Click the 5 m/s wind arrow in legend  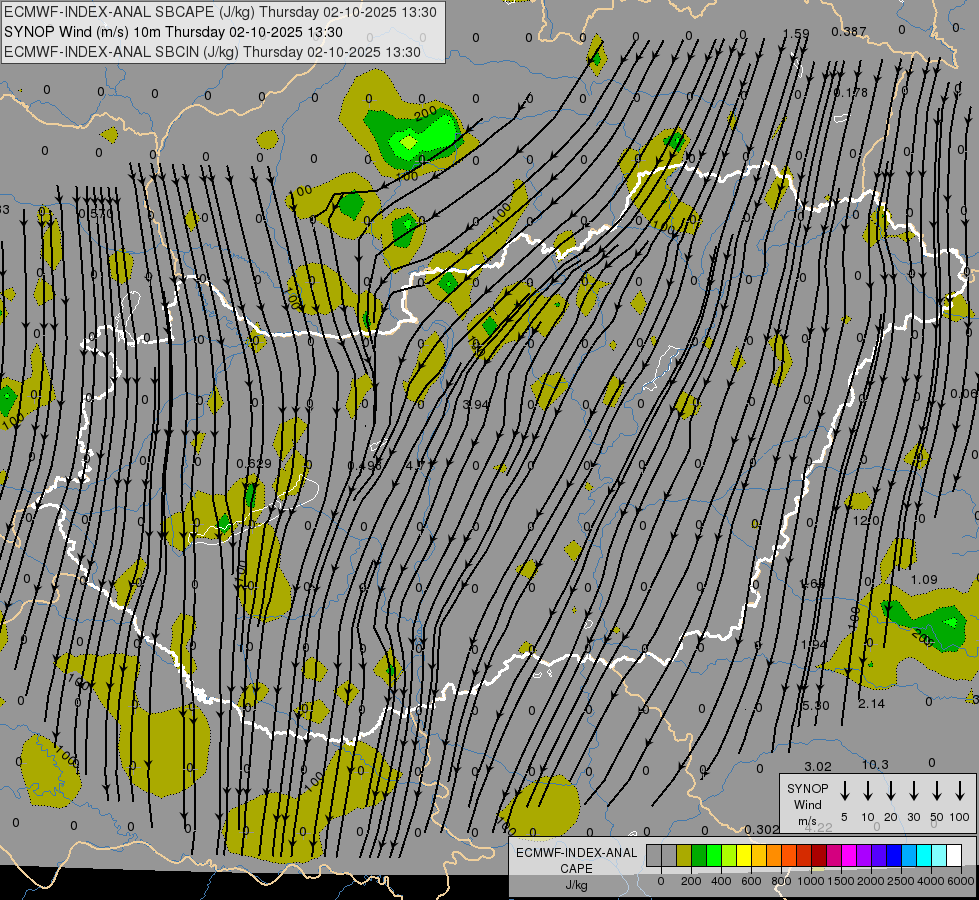pos(844,791)
